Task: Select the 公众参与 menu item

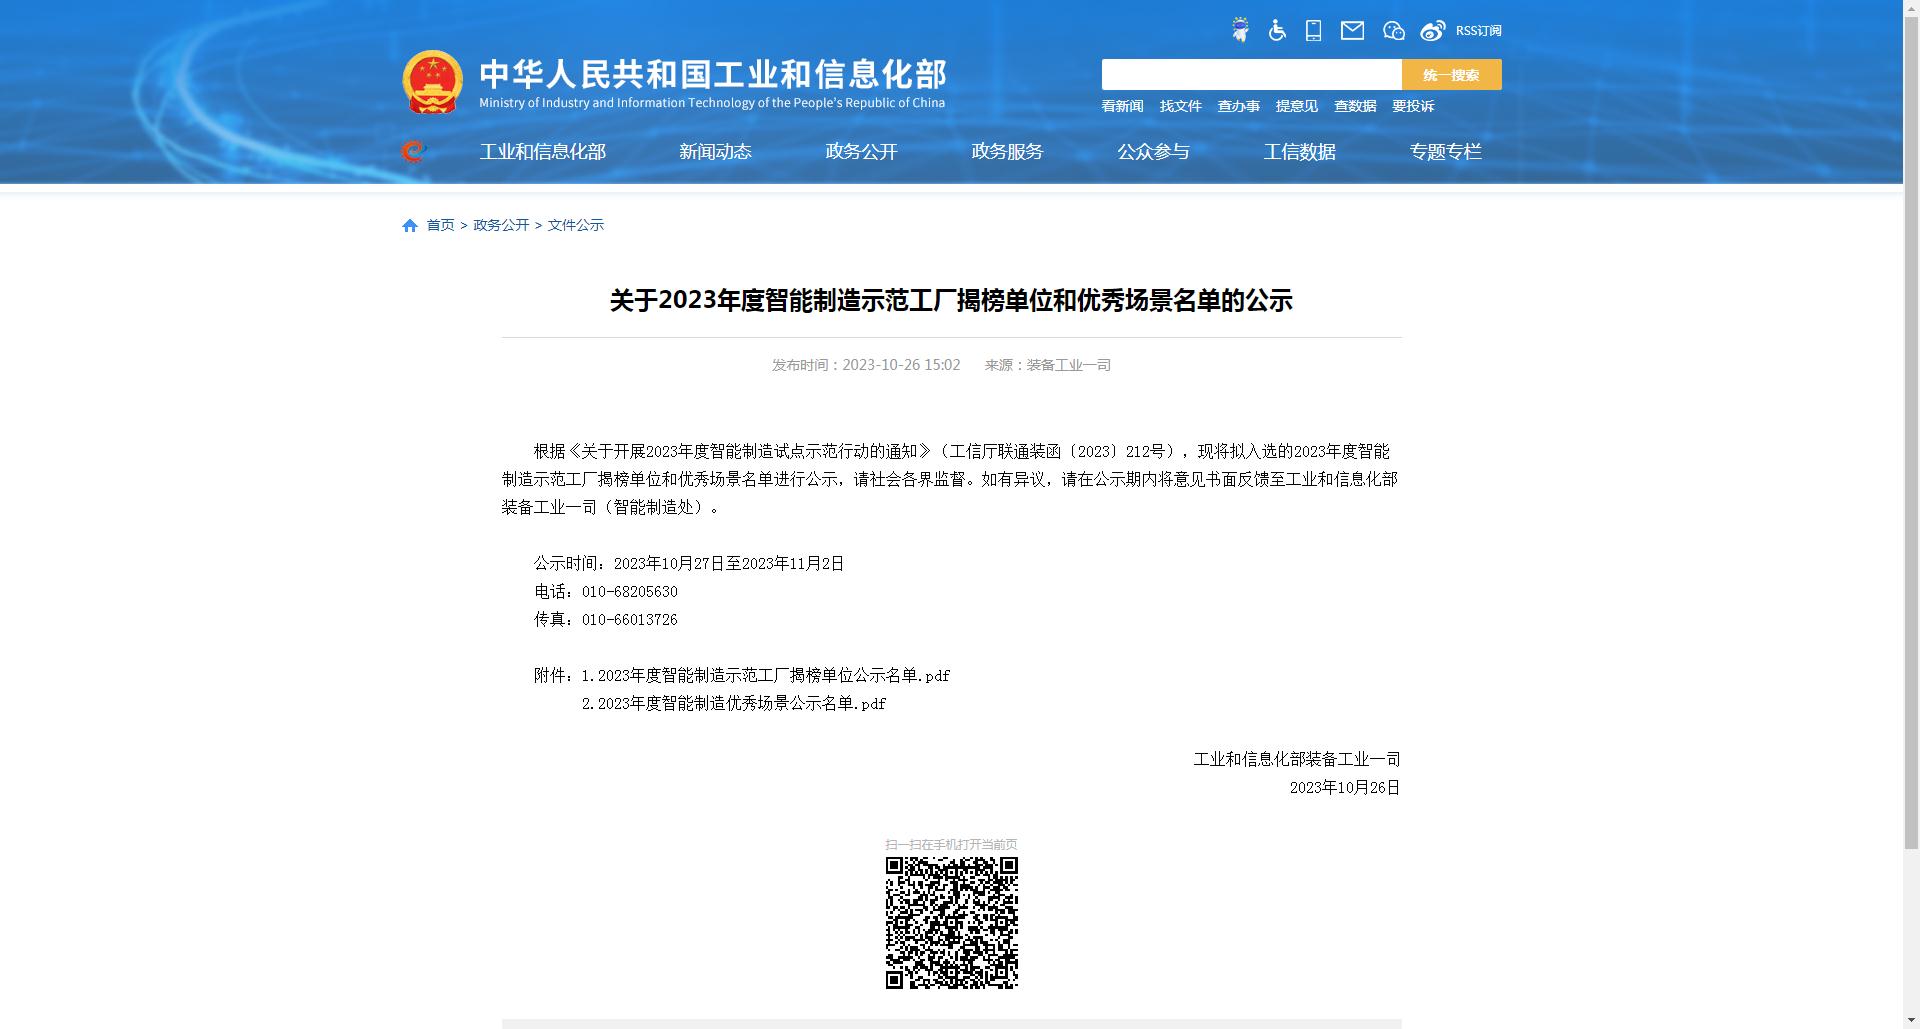Action: pyautogui.click(x=1153, y=152)
